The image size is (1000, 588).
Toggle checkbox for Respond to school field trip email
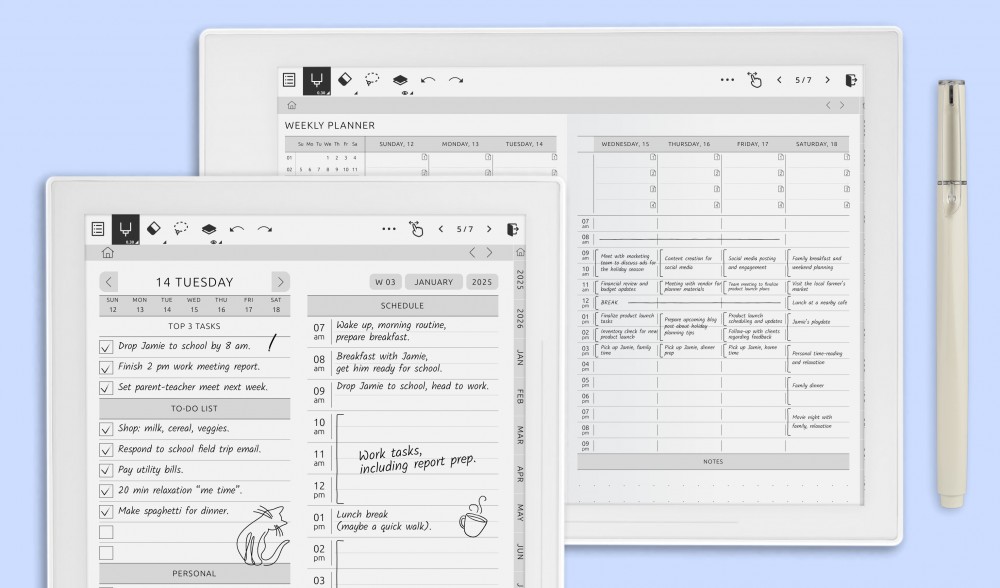pos(106,450)
